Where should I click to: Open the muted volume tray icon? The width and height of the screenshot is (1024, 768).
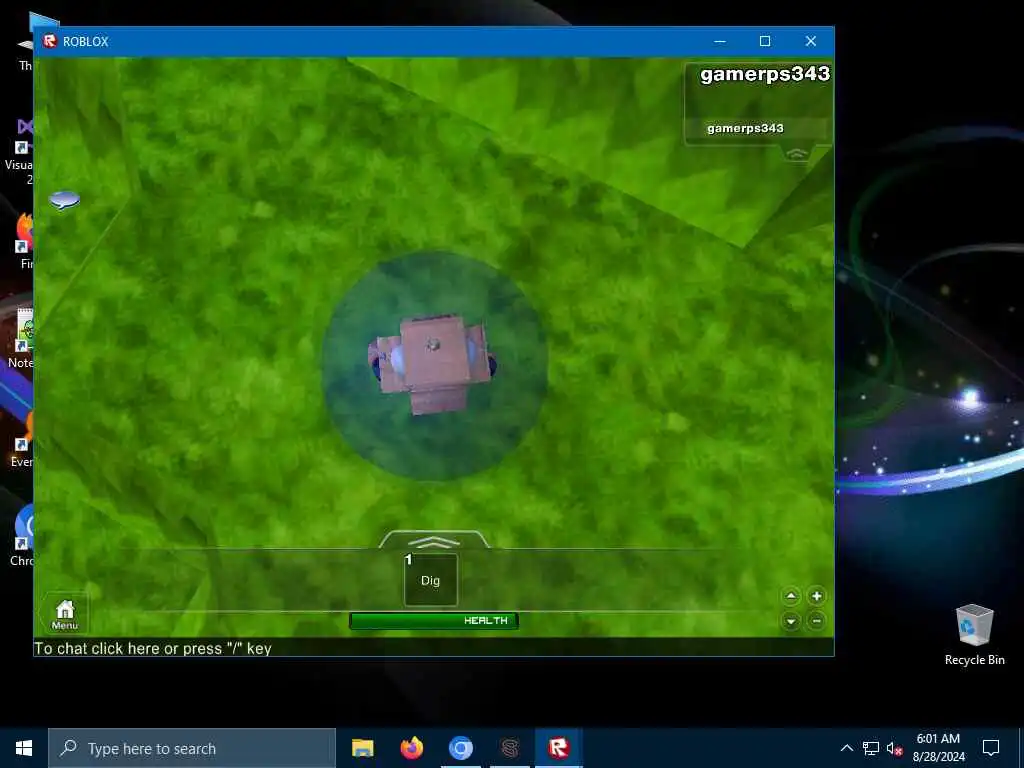(x=894, y=748)
